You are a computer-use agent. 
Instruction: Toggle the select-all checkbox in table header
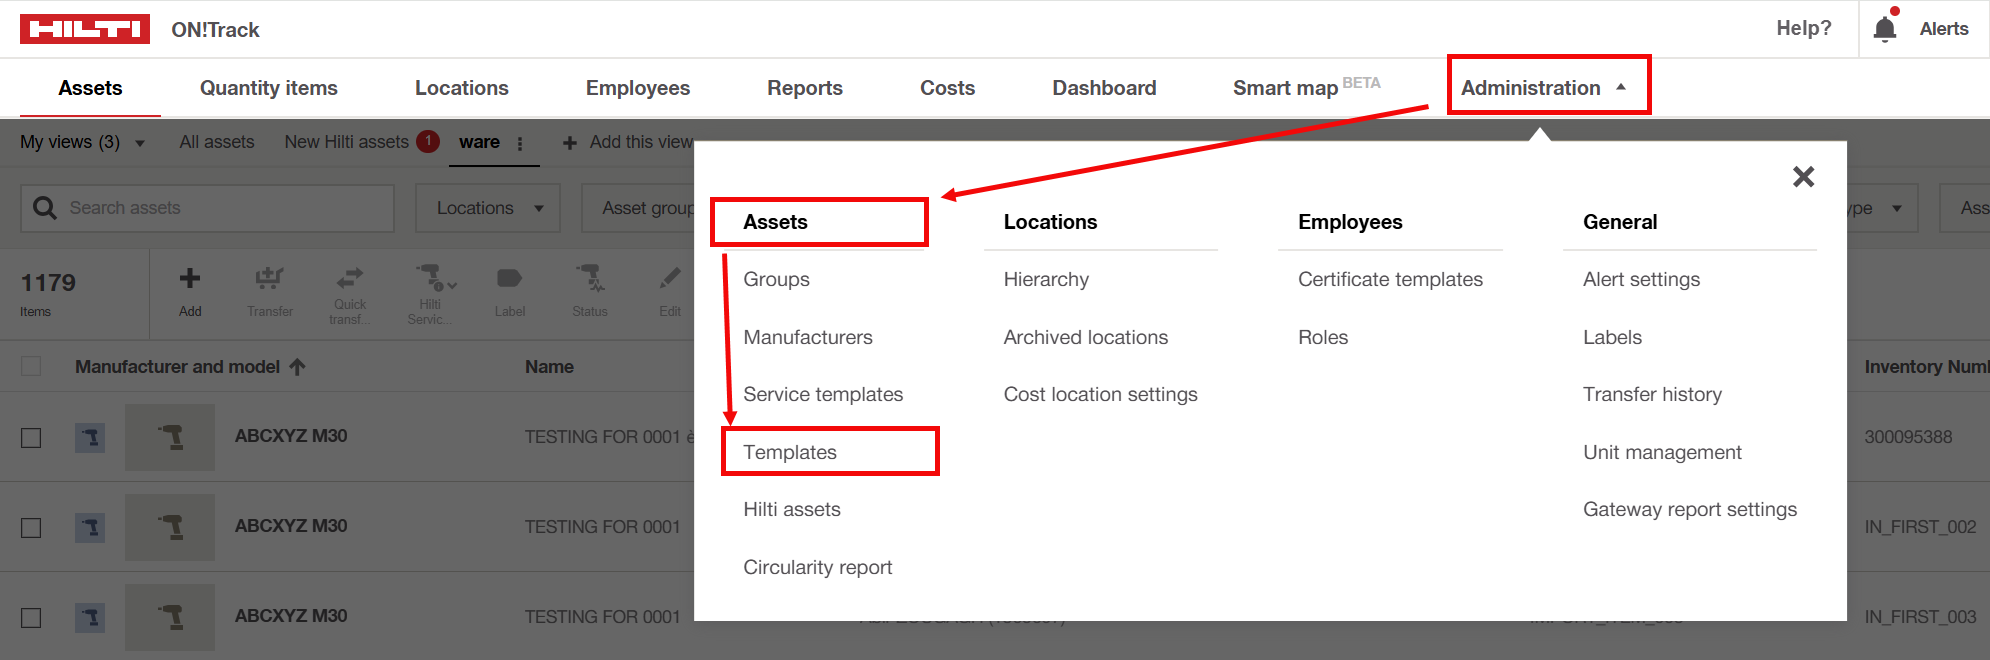(32, 366)
